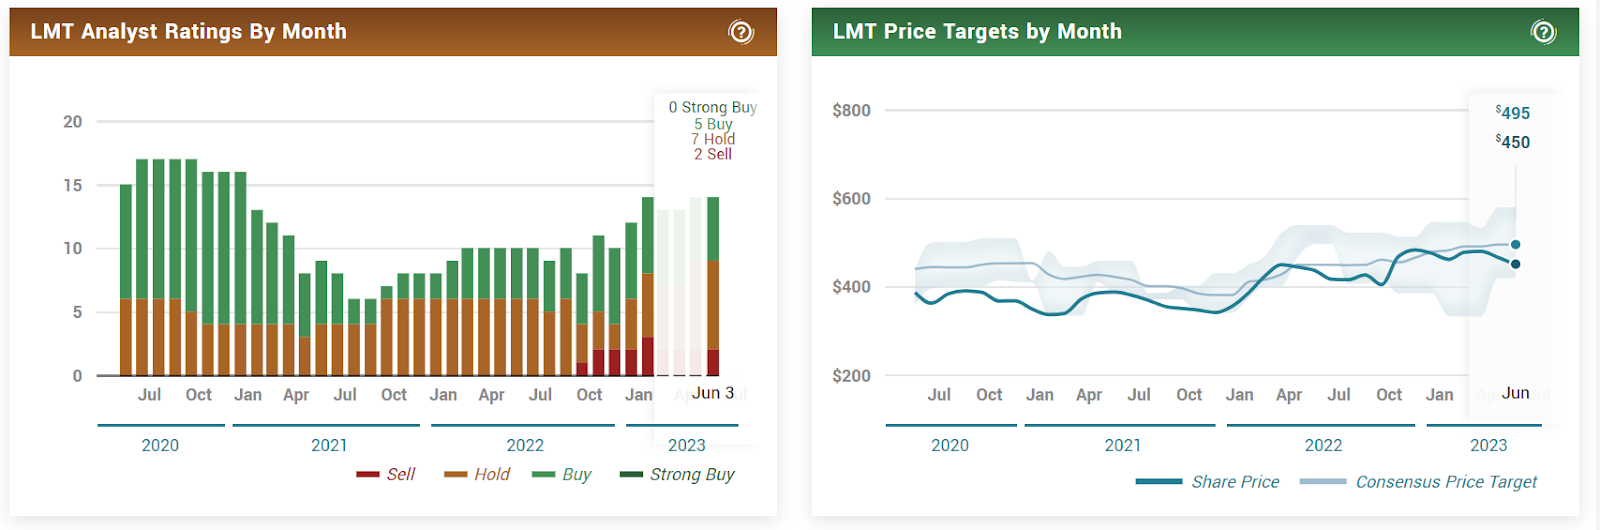Click the Consensus Price Target end dot
Viewport: 1600px width, 530px height.
pos(1516,244)
